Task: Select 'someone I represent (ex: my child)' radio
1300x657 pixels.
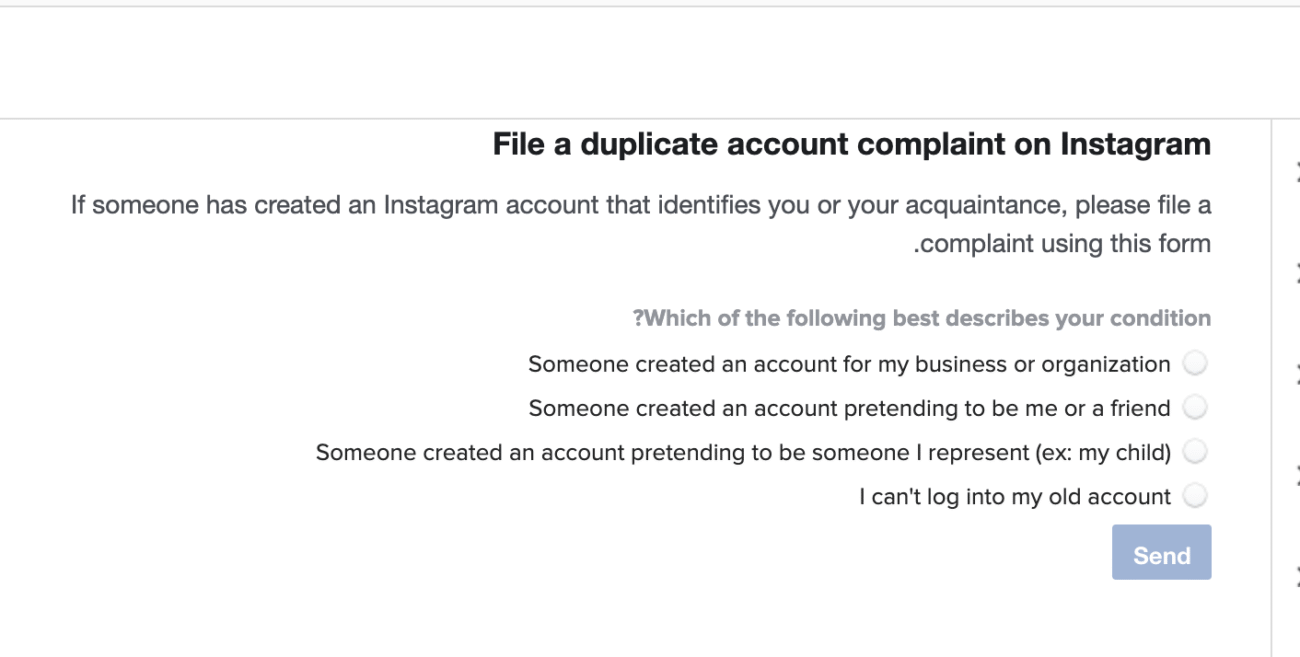Action: (x=1194, y=452)
